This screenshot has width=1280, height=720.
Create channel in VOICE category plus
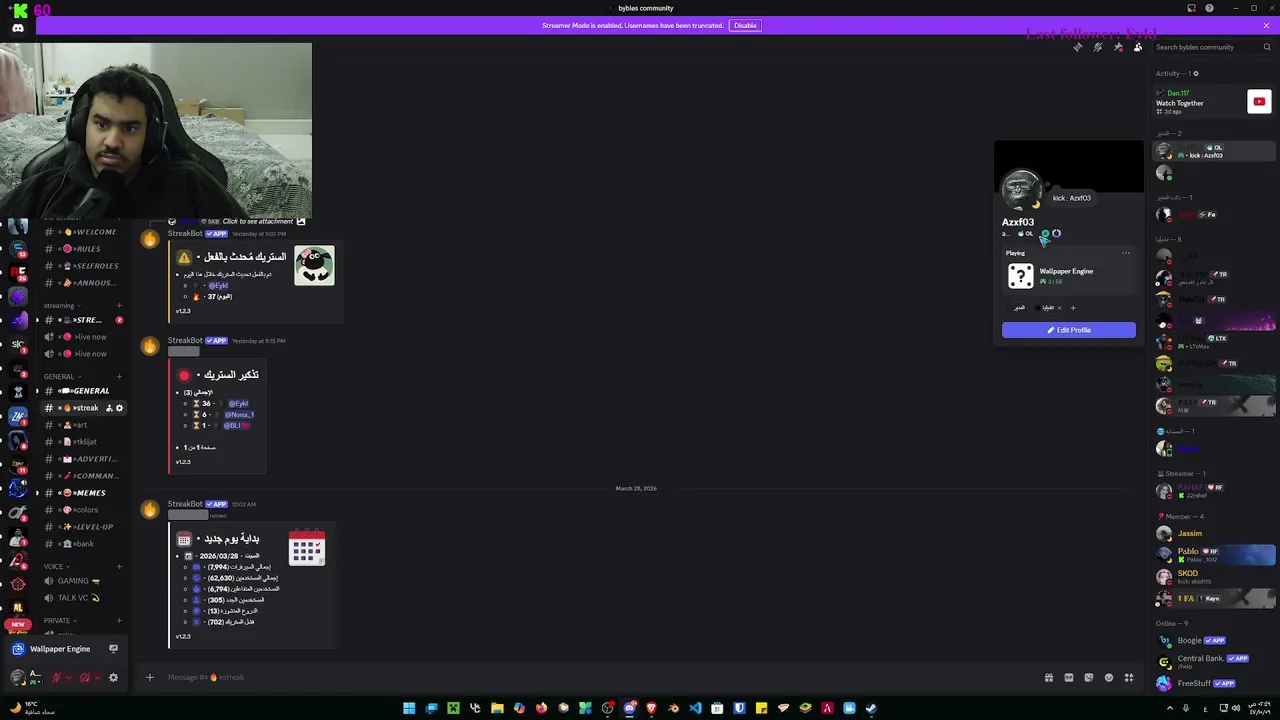pyautogui.click(x=119, y=567)
